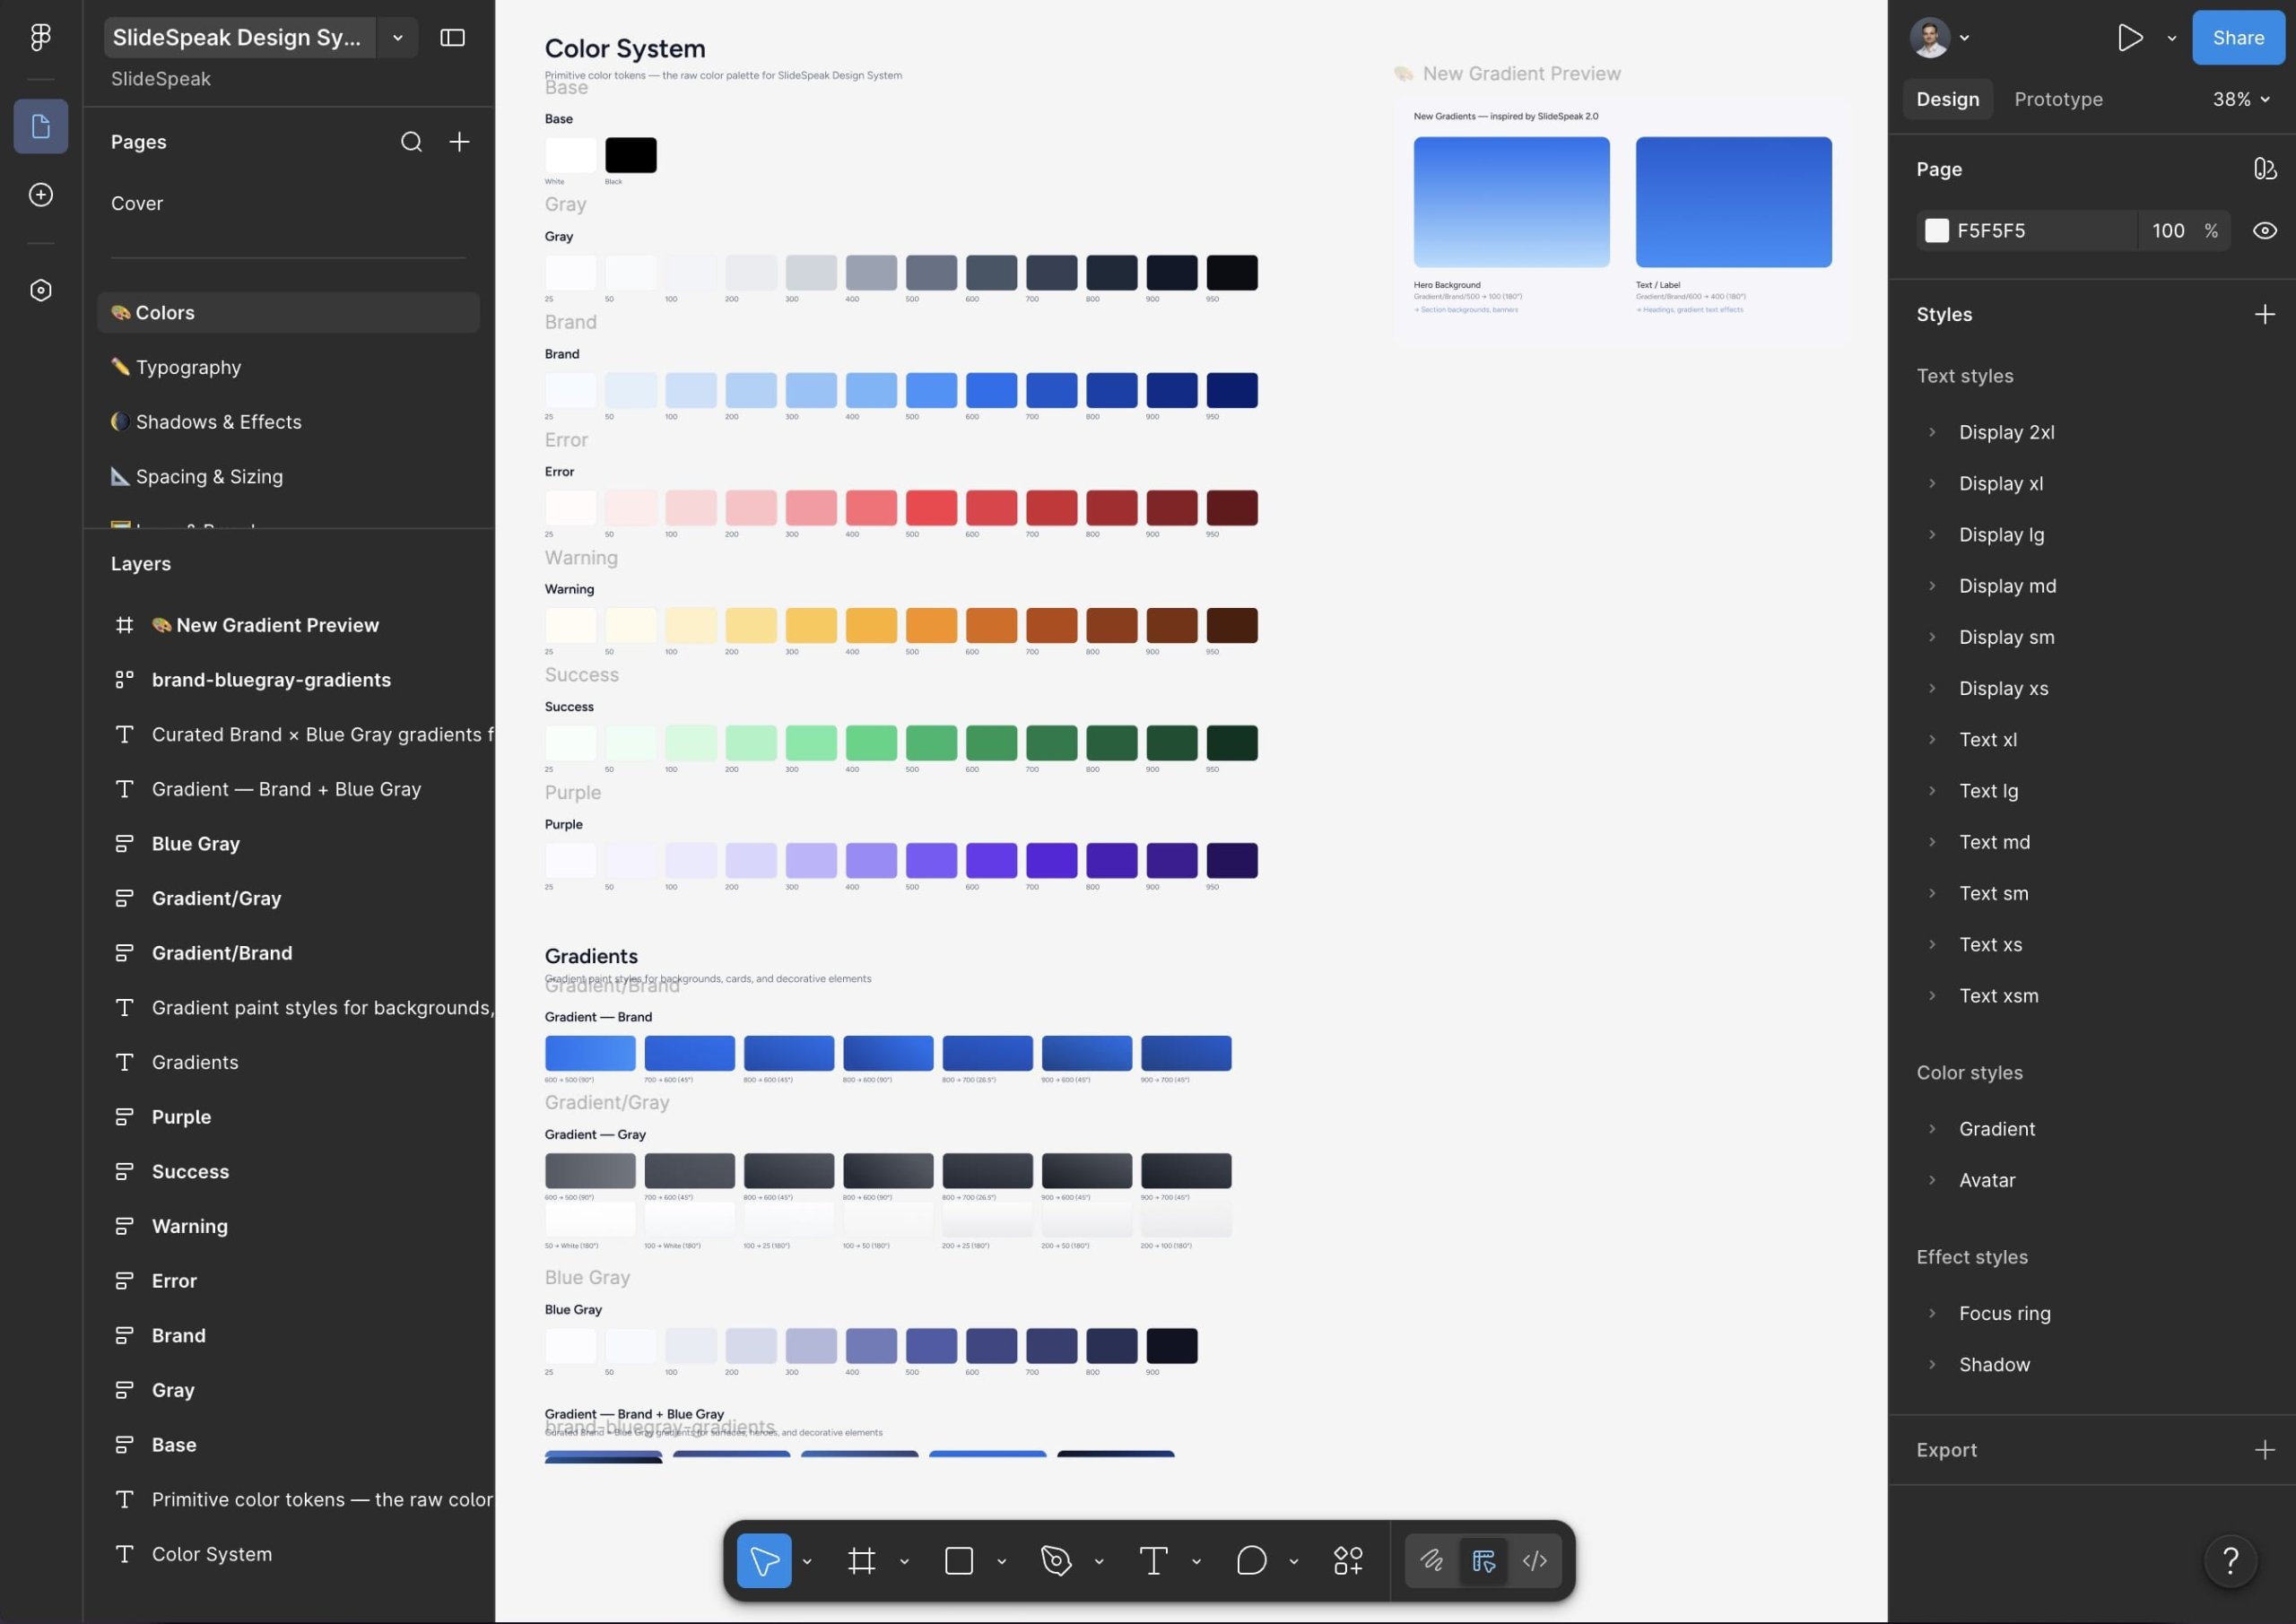
Task: Switch to Dev Mode code icon
Action: [1535, 1560]
